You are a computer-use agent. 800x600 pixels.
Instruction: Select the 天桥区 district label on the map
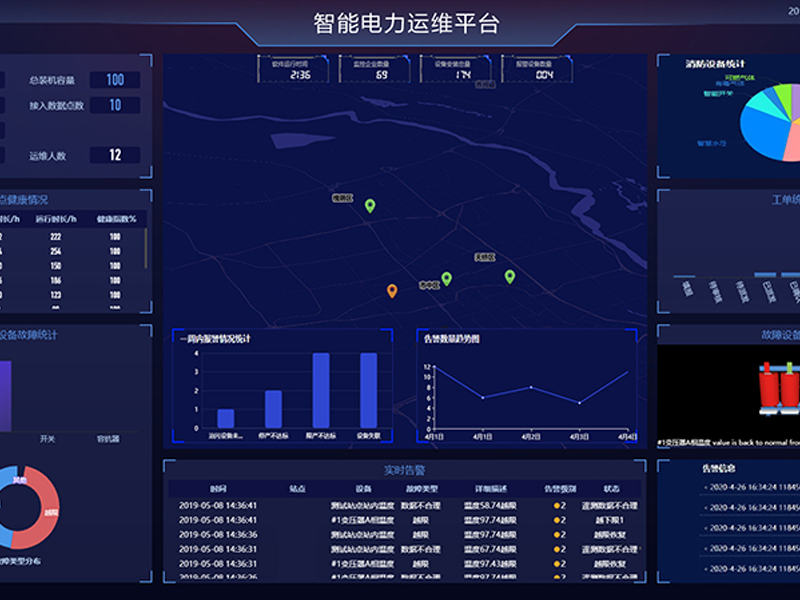[485, 257]
